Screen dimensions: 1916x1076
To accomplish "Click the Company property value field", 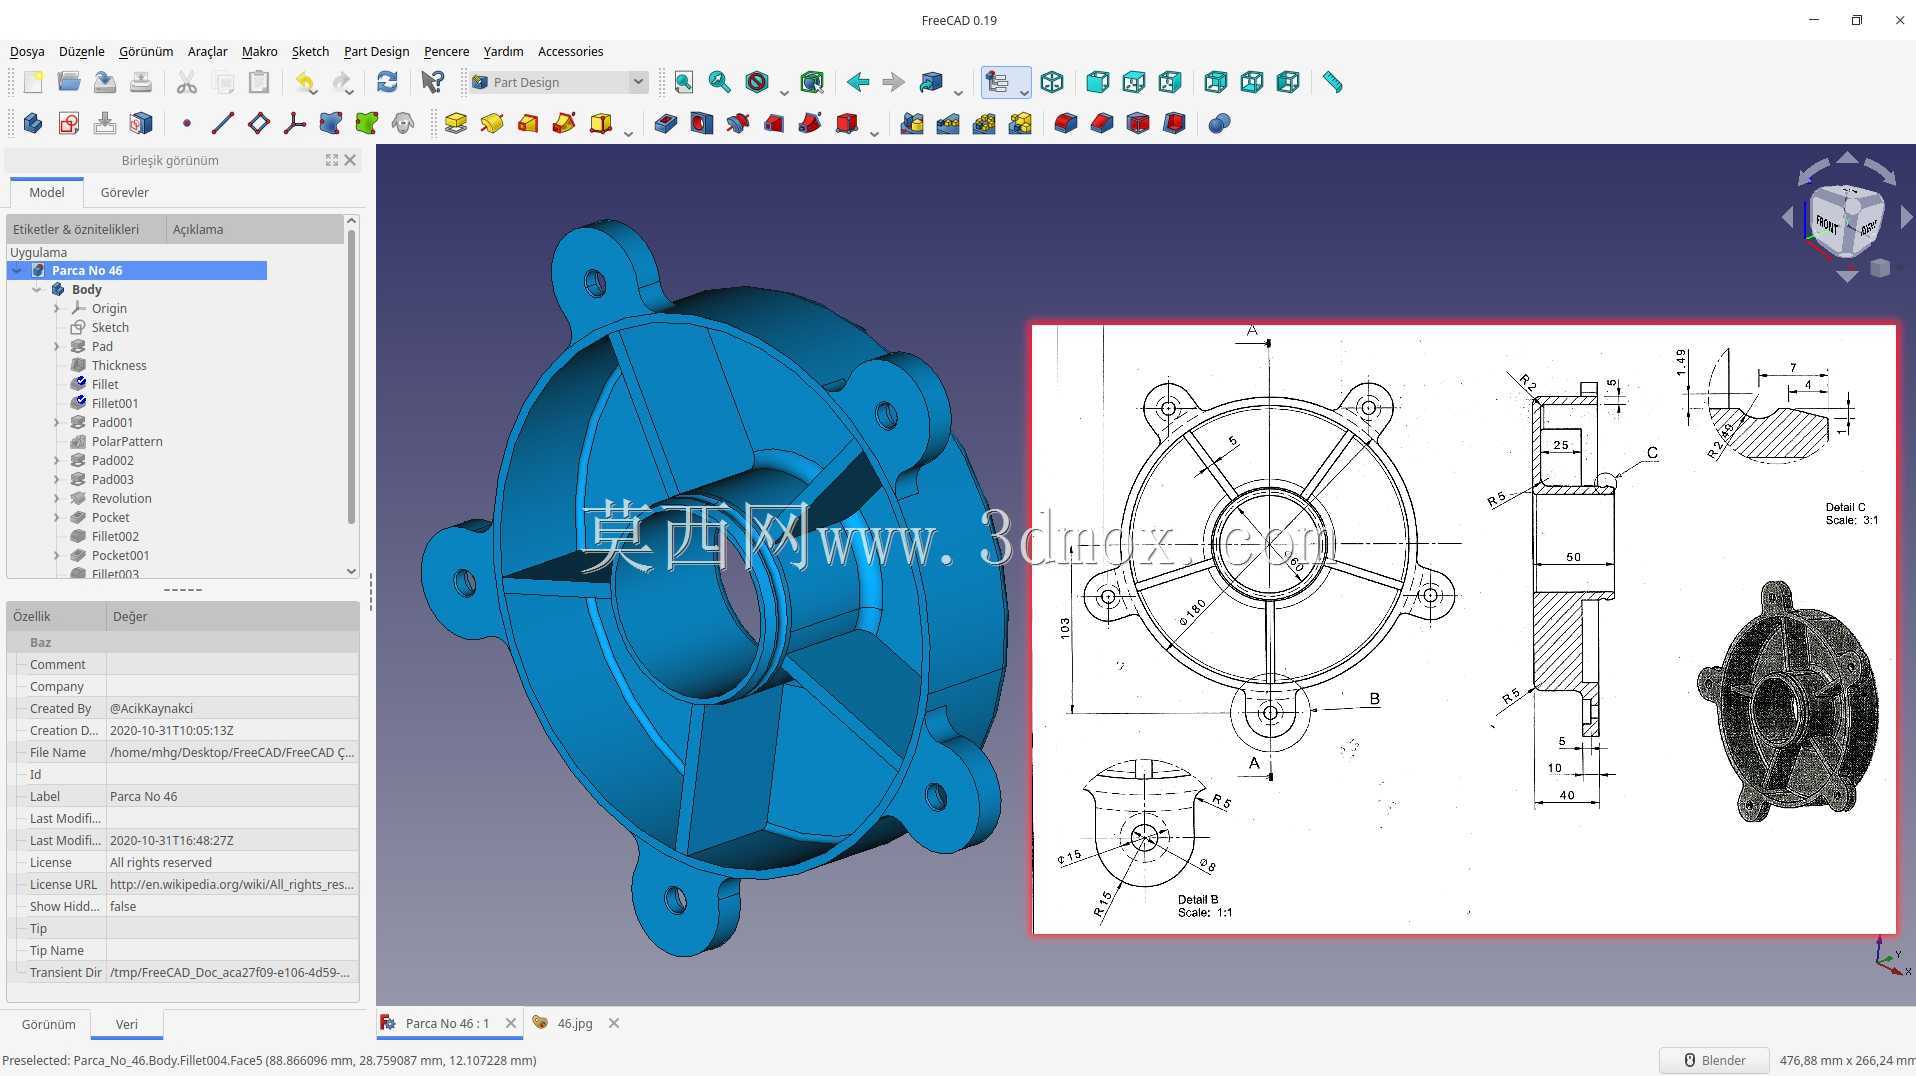I will click(x=232, y=686).
